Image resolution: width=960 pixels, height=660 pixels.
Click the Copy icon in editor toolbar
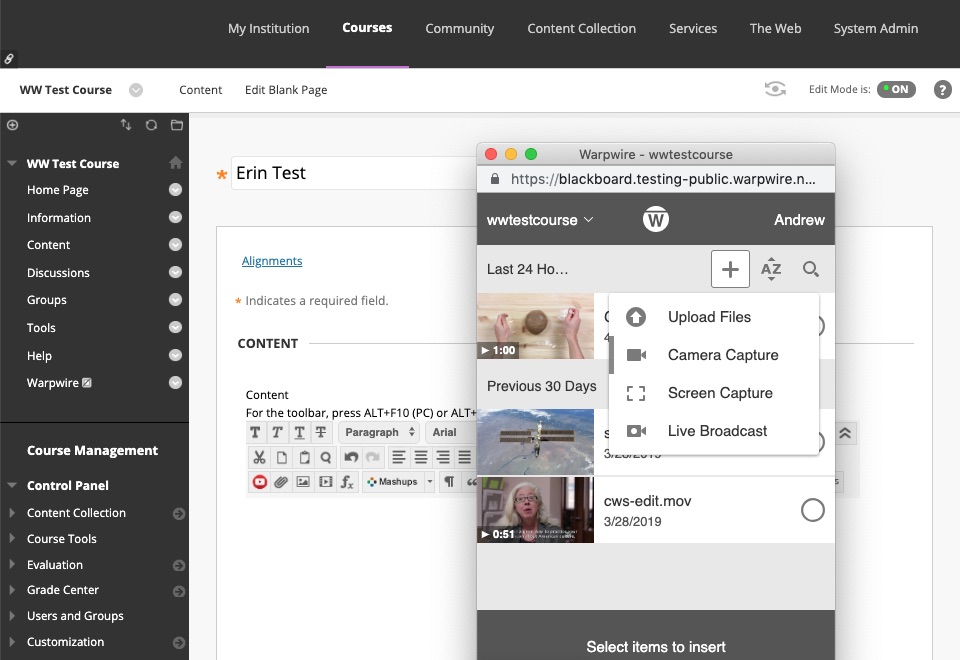pos(282,457)
